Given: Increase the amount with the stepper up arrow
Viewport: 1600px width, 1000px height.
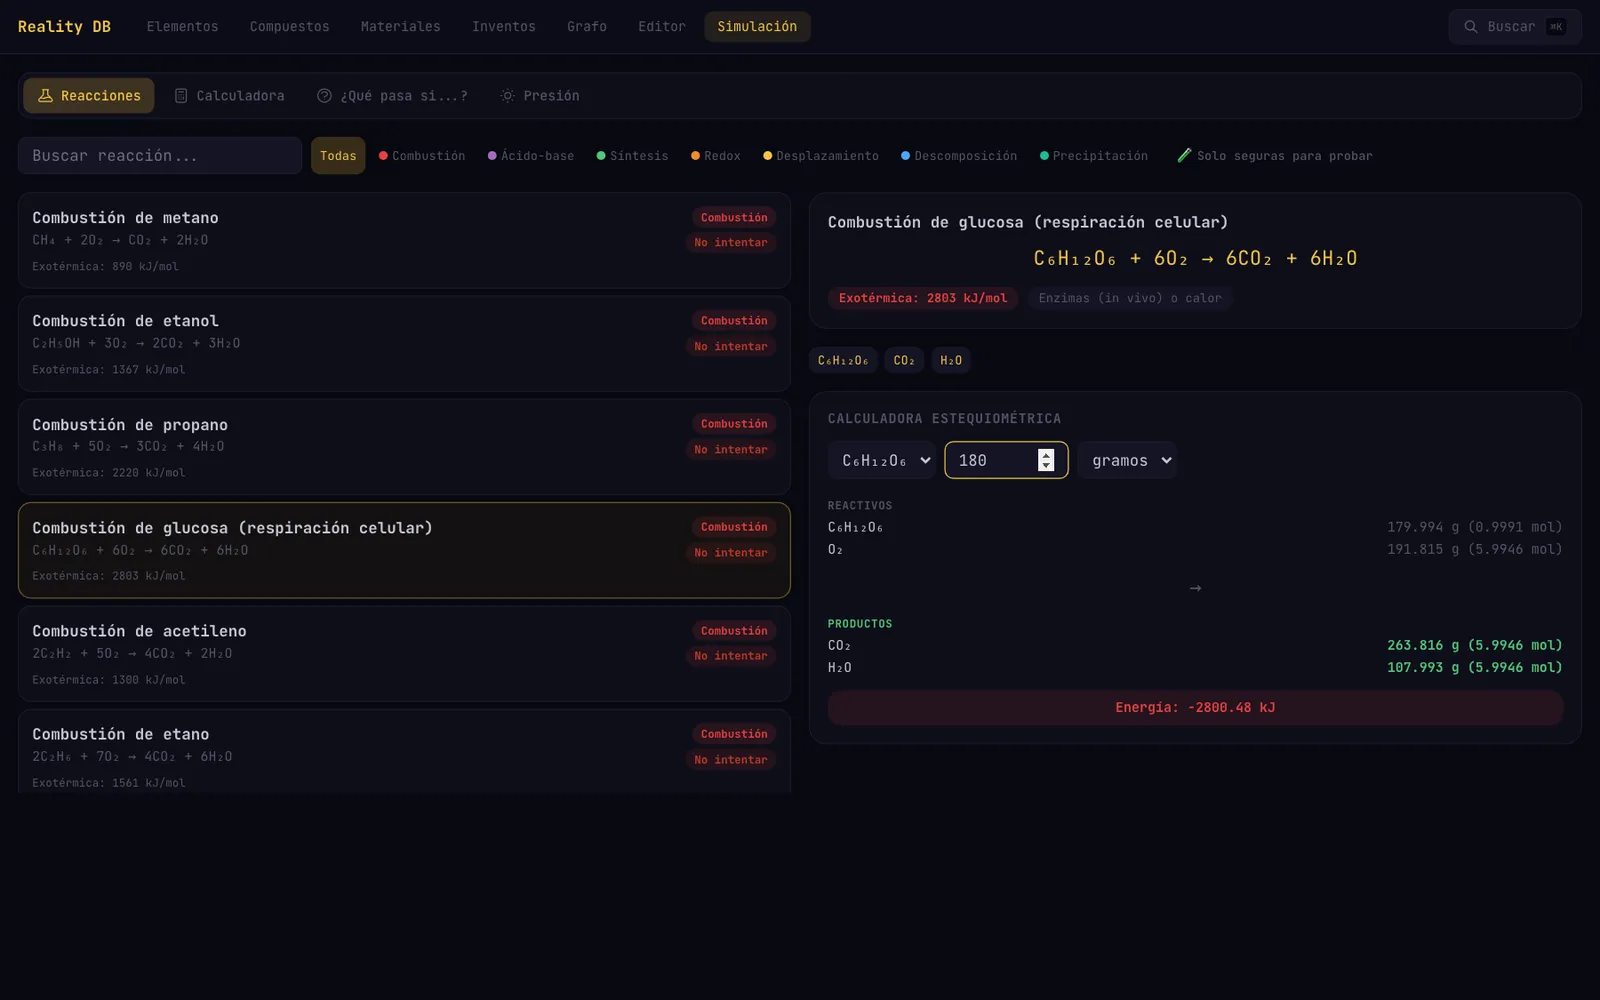Looking at the screenshot, I should click(x=1046, y=454).
